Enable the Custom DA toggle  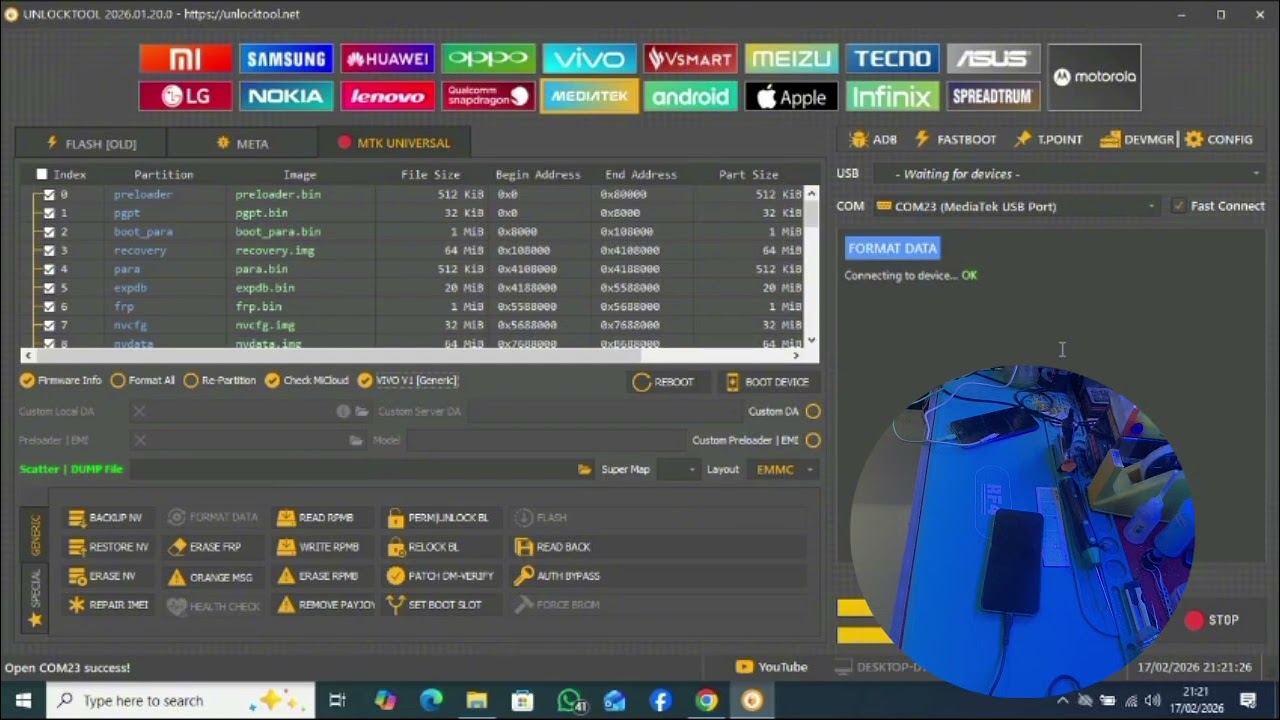click(x=813, y=411)
